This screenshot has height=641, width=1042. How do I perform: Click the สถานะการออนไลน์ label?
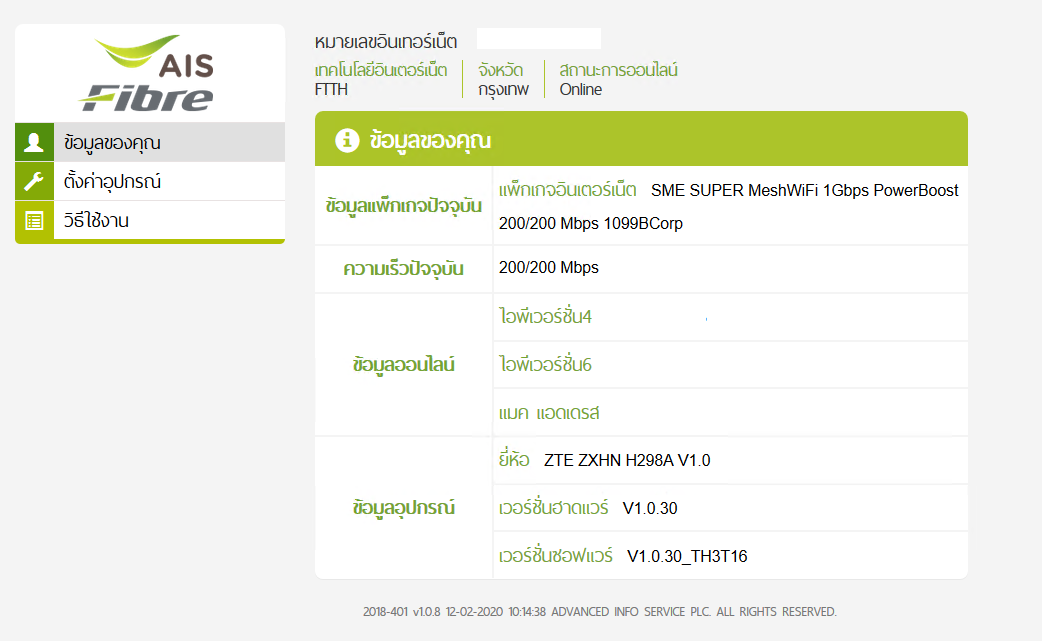[618, 70]
